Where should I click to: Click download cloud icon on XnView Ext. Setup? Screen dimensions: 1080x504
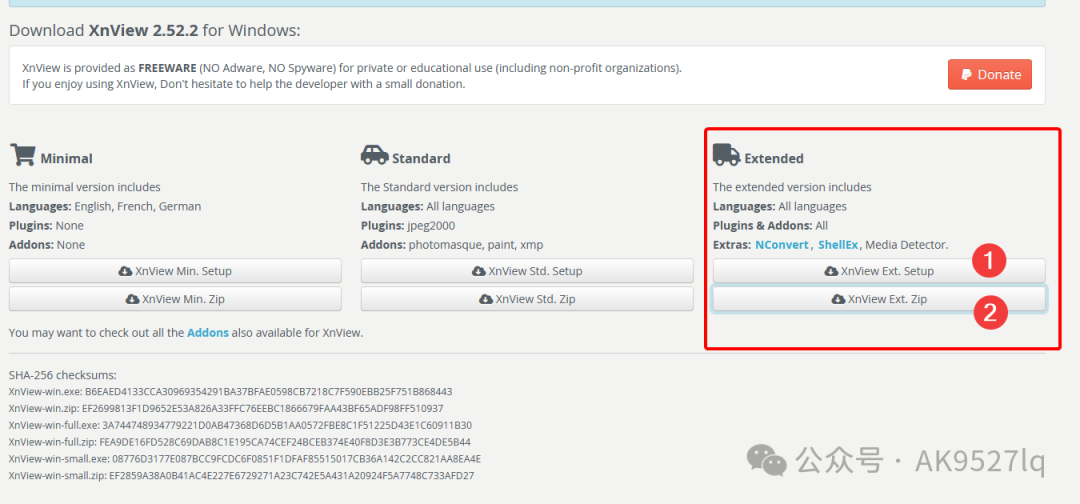(x=831, y=271)
